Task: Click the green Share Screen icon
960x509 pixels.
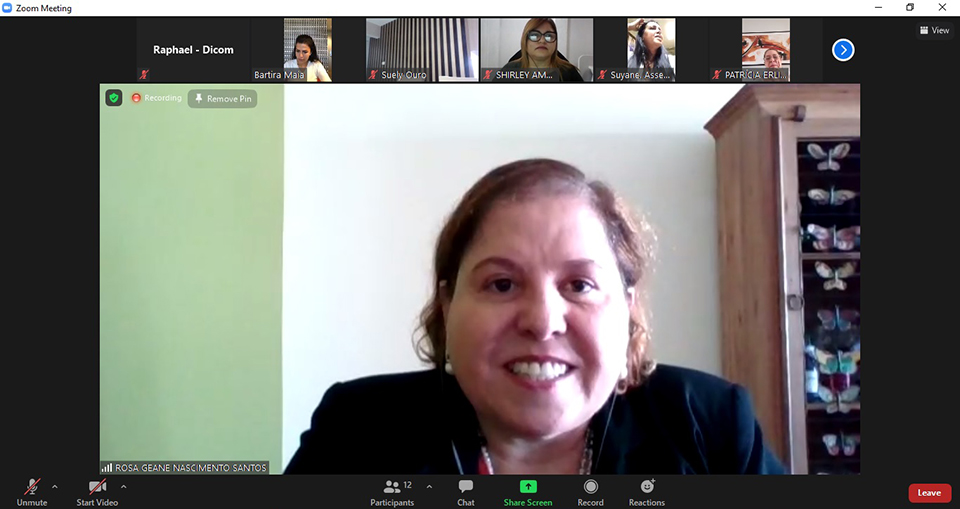Action: [528, 487]
